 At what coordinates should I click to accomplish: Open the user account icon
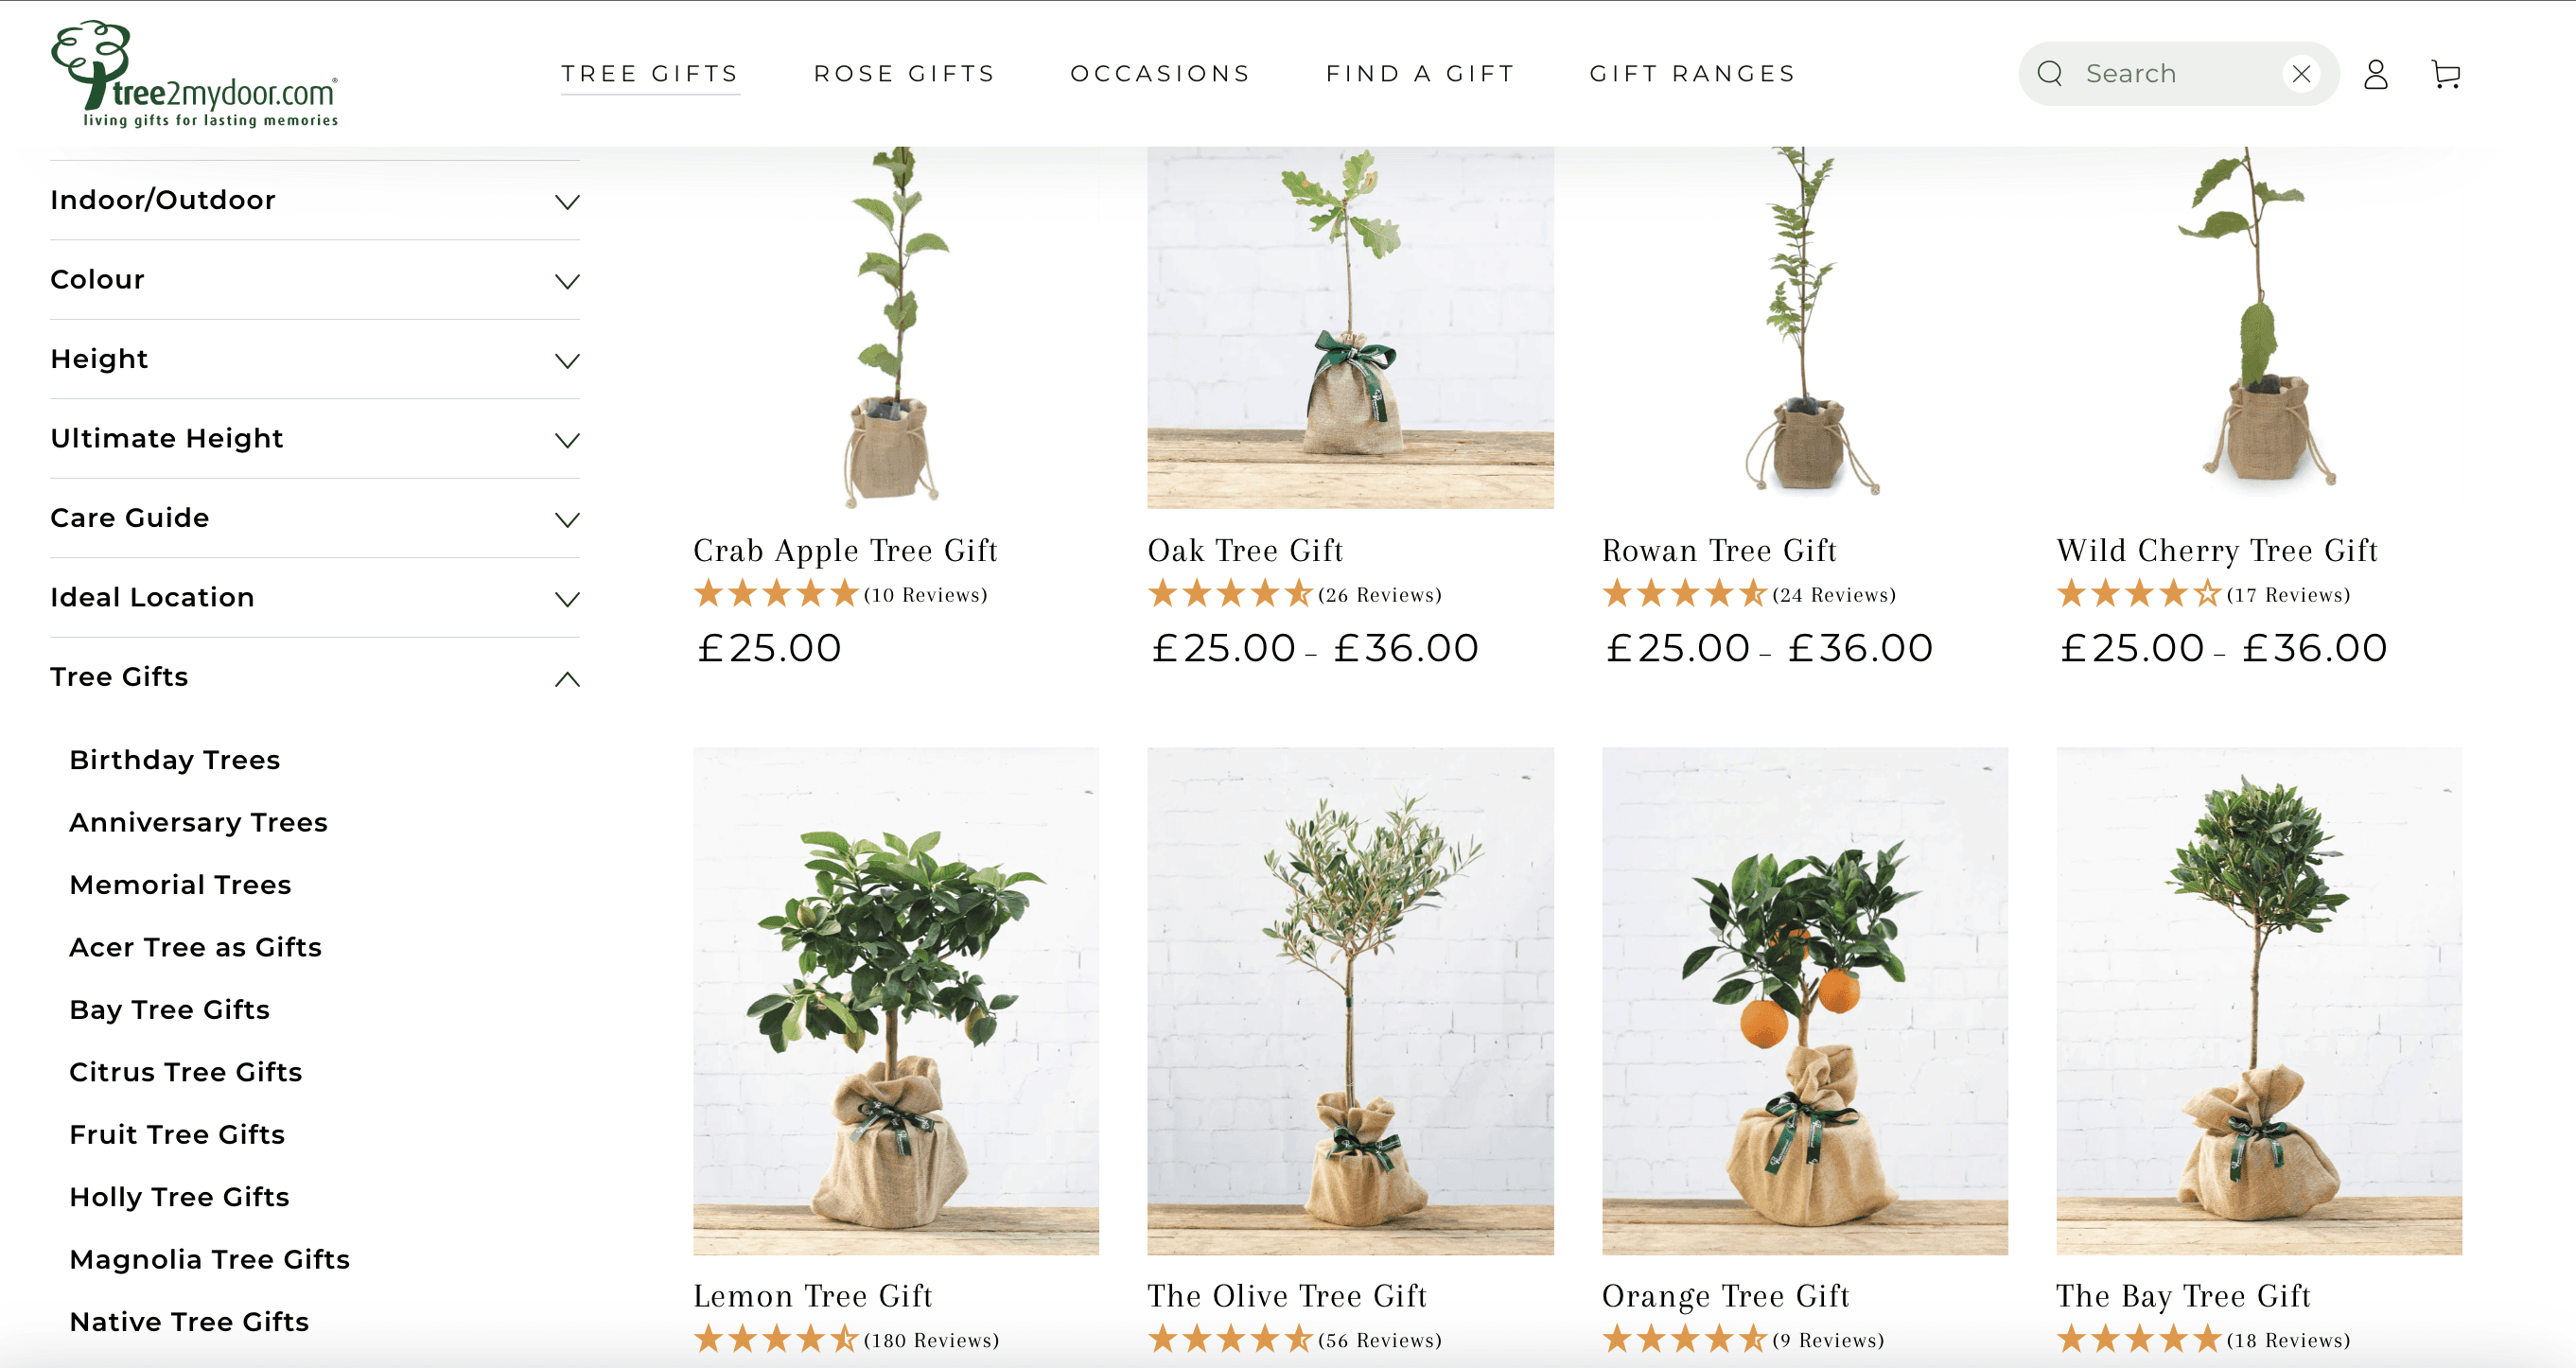[2376, 74]
